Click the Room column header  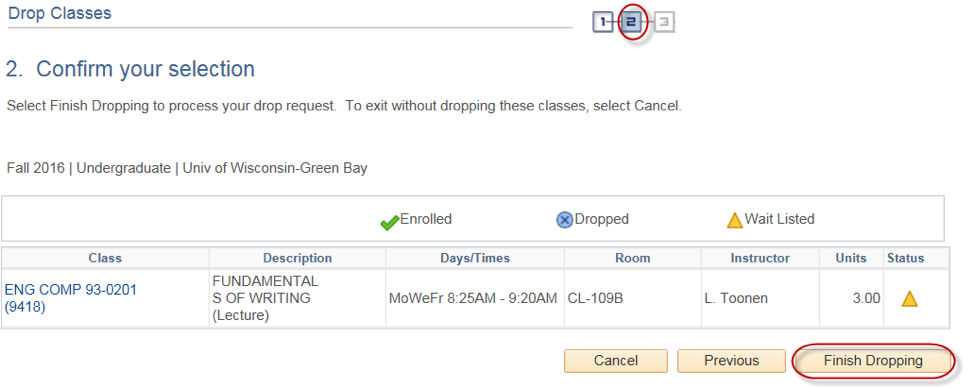click(632, 258)
